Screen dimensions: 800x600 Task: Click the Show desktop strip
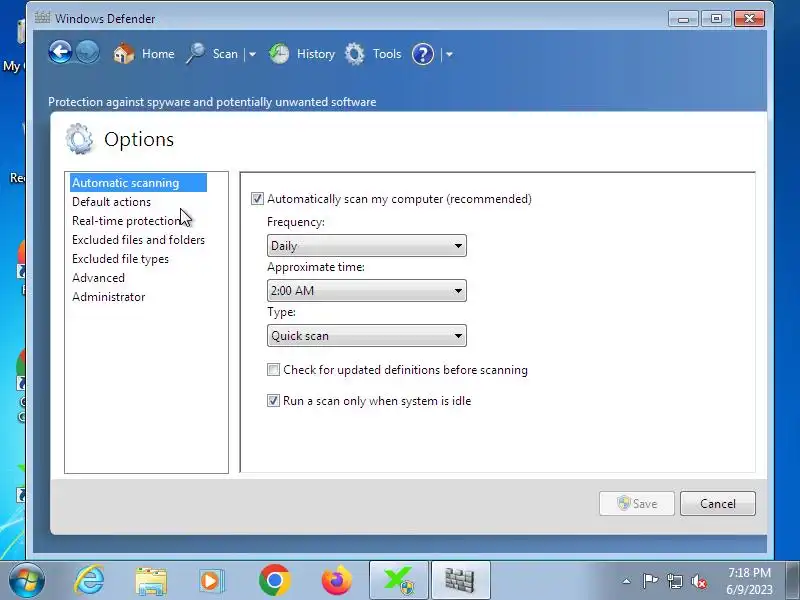(793, 581)
